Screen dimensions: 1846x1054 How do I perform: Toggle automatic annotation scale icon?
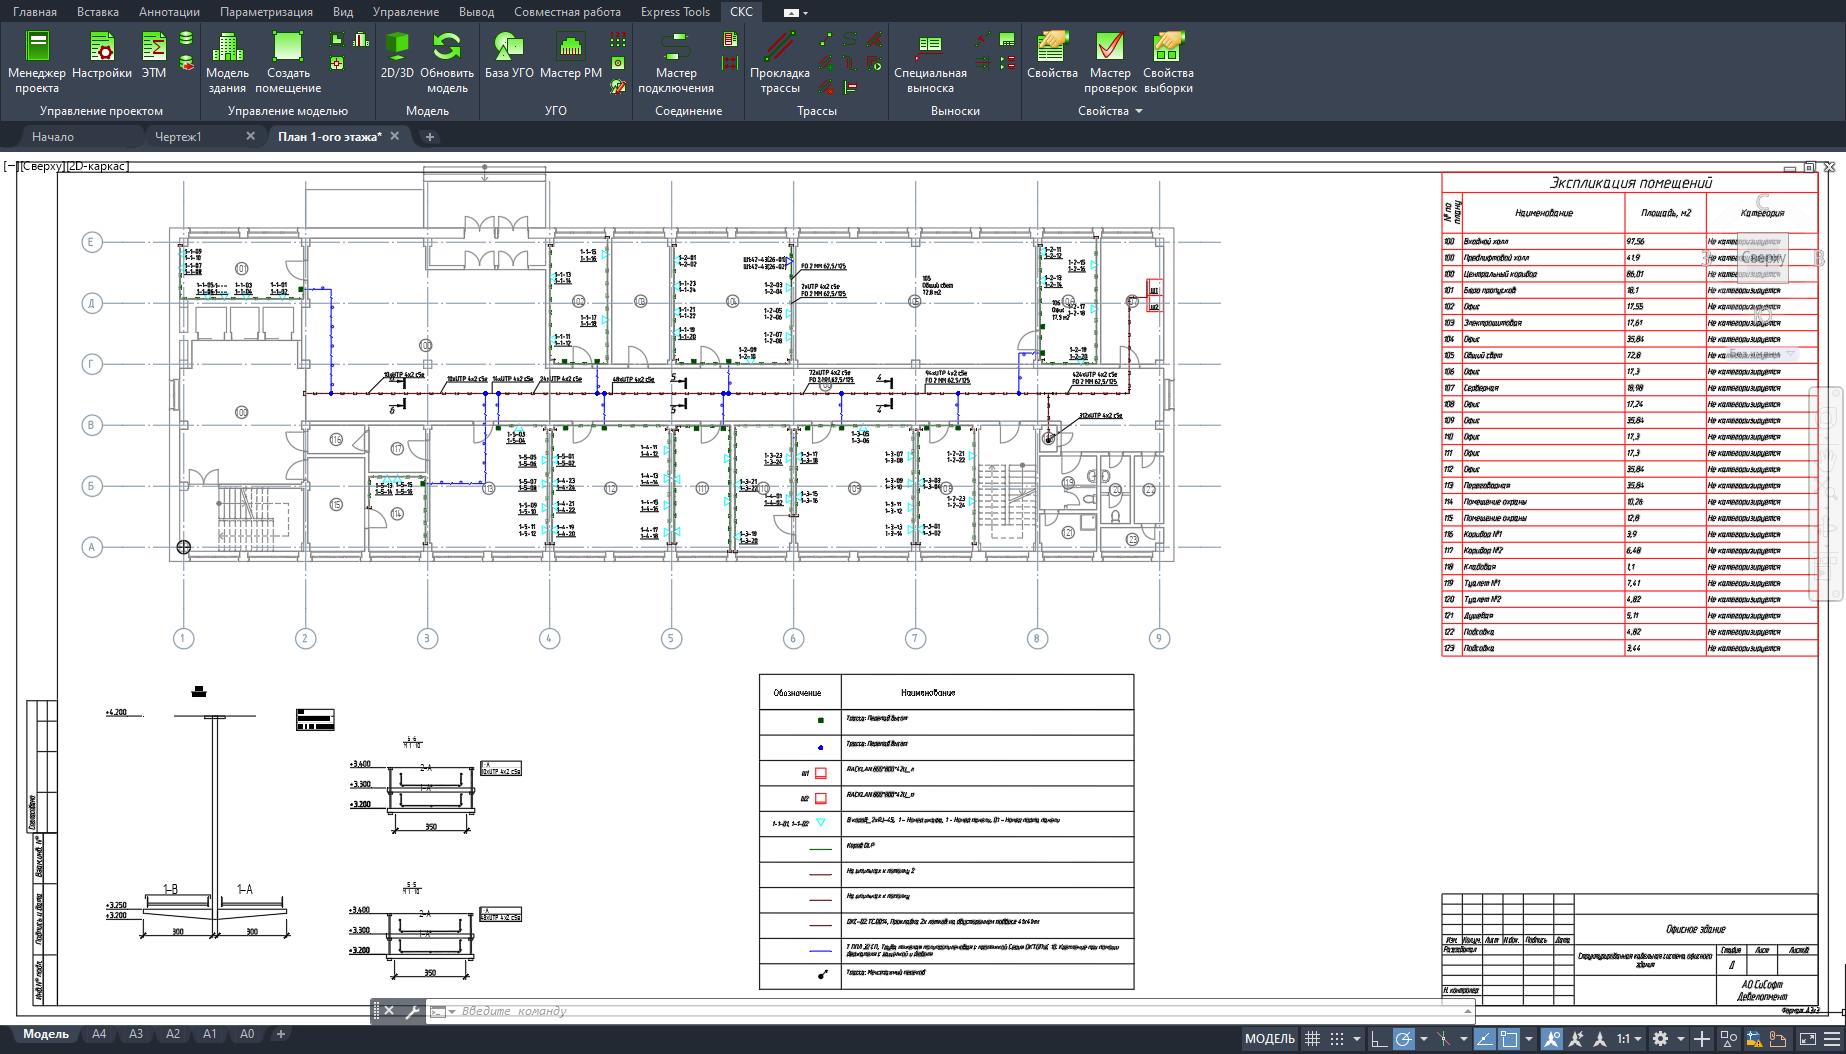click(1576, 1039)
